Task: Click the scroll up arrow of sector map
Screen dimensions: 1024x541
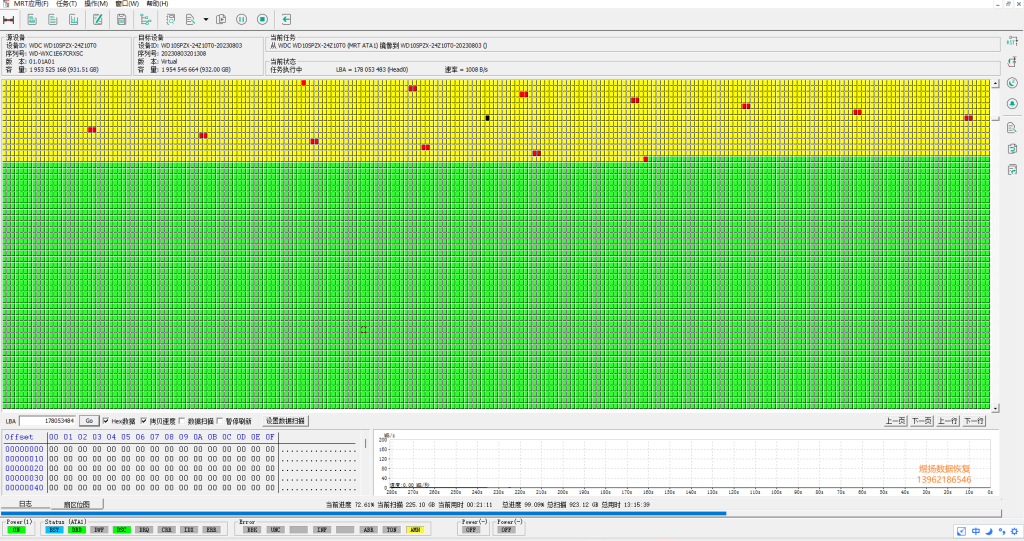Action: (995, 84)
